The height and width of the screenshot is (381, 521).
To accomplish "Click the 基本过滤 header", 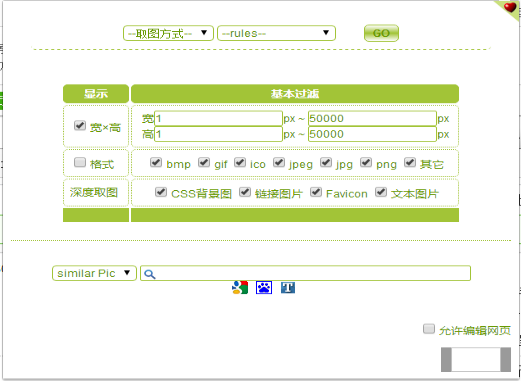I will click(295, 94).
